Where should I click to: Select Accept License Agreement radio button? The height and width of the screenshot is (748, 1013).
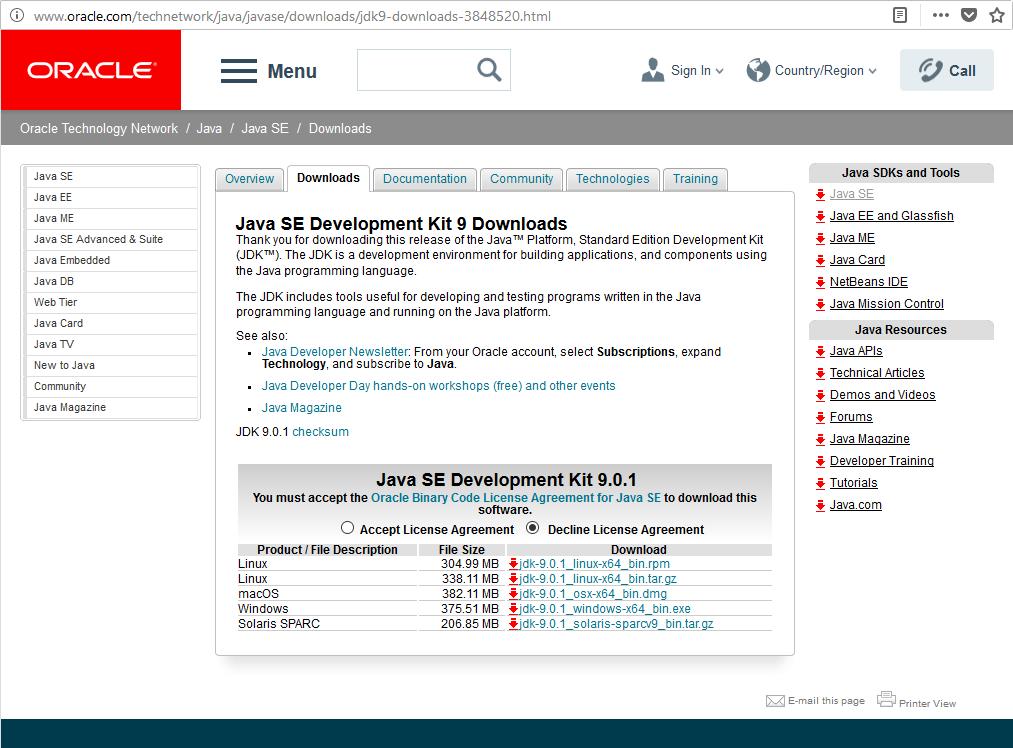click(x=348, y=528)
